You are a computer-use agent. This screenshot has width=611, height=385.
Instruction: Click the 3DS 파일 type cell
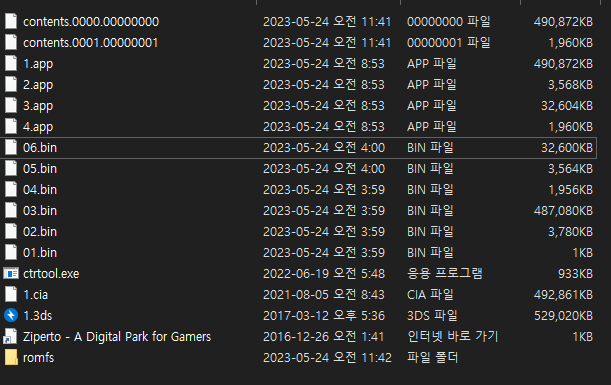(x=432, y=316)
